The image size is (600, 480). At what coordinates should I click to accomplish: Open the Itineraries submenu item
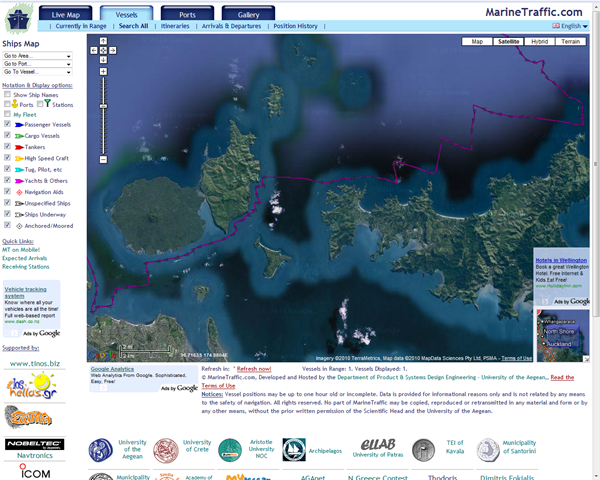[x=175, y=26]
